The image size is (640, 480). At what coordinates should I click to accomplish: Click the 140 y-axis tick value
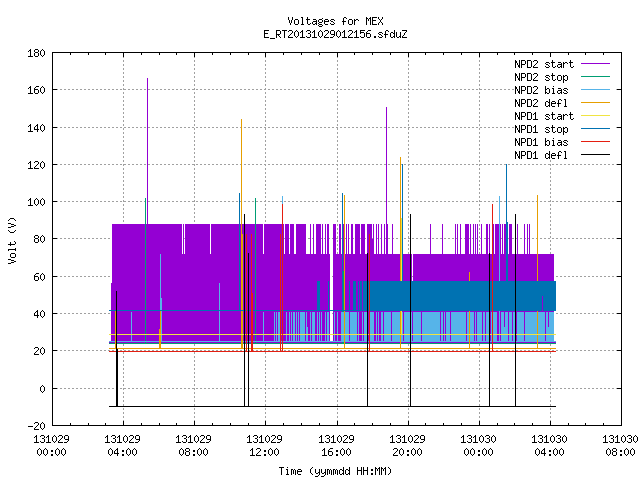coord(36,128)
